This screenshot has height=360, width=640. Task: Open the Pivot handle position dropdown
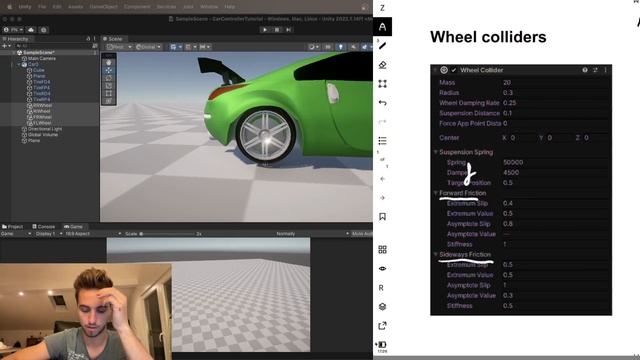pyautogui.click(x=119, y=47)
